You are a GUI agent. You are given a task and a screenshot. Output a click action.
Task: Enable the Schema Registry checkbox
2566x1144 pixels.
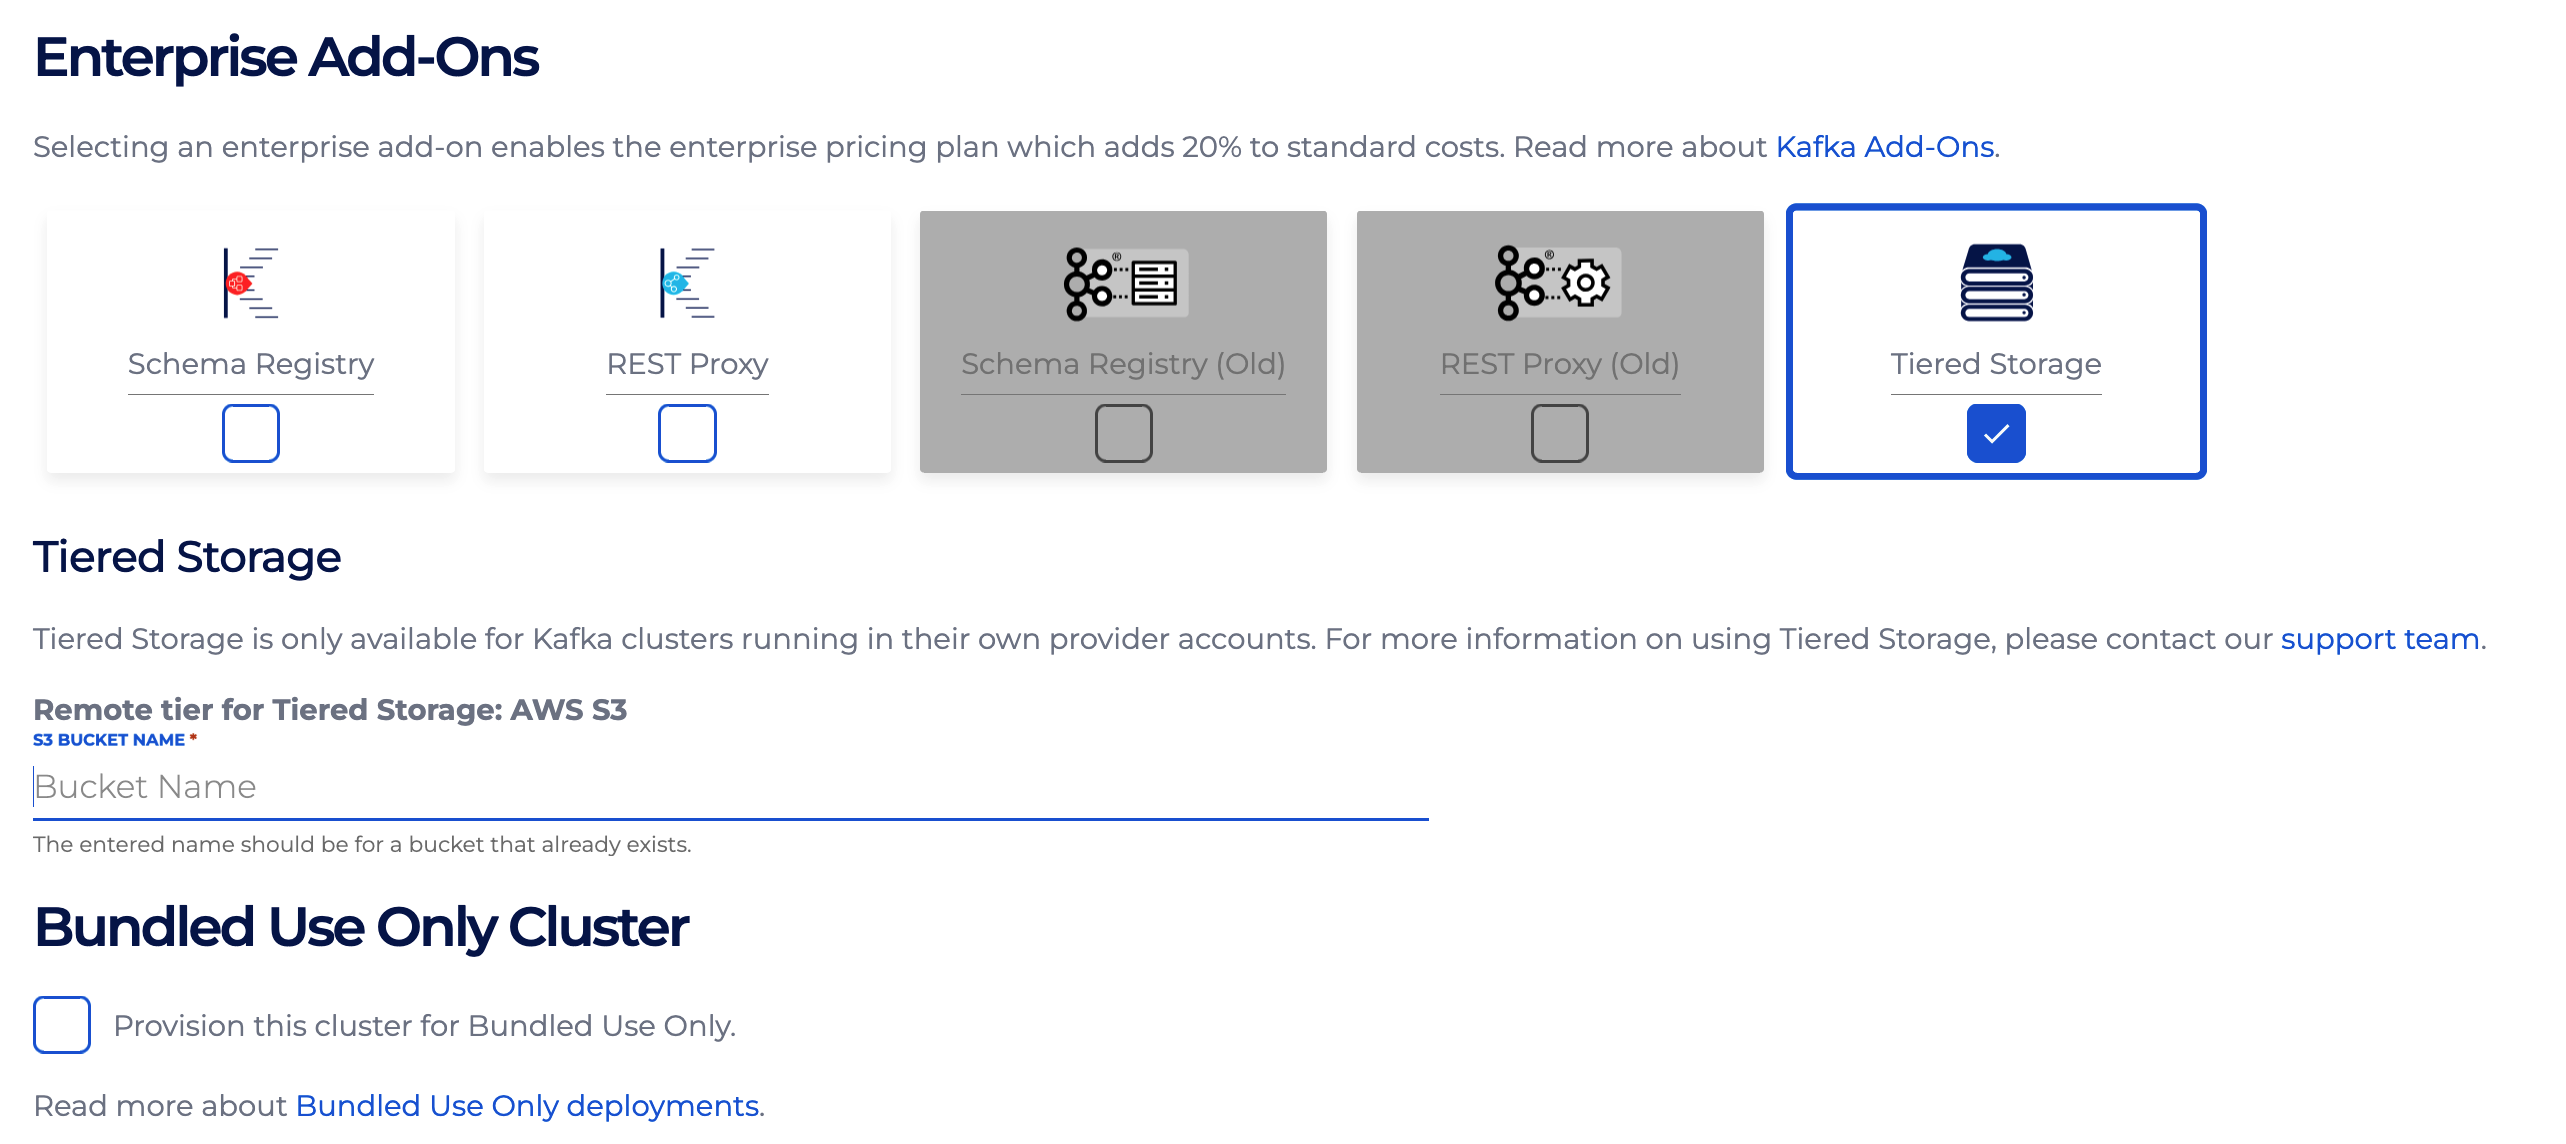tap(250, 433)
